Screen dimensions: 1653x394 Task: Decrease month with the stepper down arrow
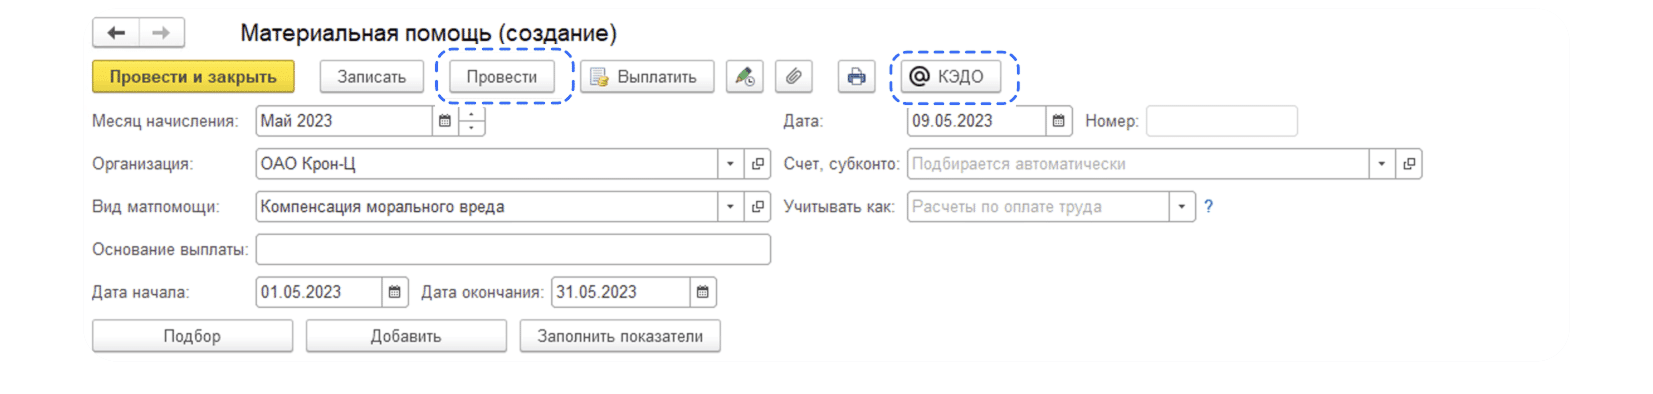[x=472, y=128]
